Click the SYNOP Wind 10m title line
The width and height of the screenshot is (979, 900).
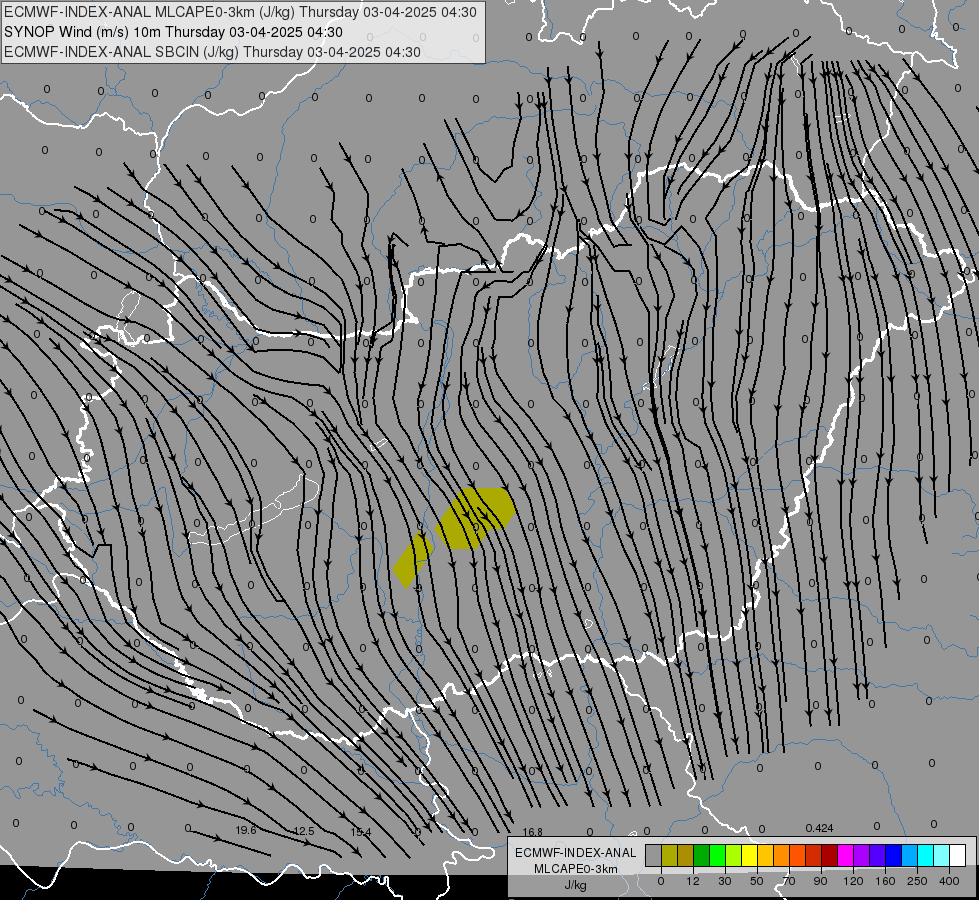click(x=173, y=32)
